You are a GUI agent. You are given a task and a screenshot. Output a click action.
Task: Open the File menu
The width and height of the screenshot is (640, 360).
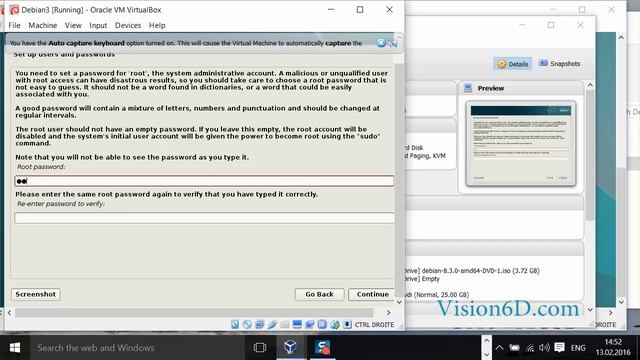14,25
